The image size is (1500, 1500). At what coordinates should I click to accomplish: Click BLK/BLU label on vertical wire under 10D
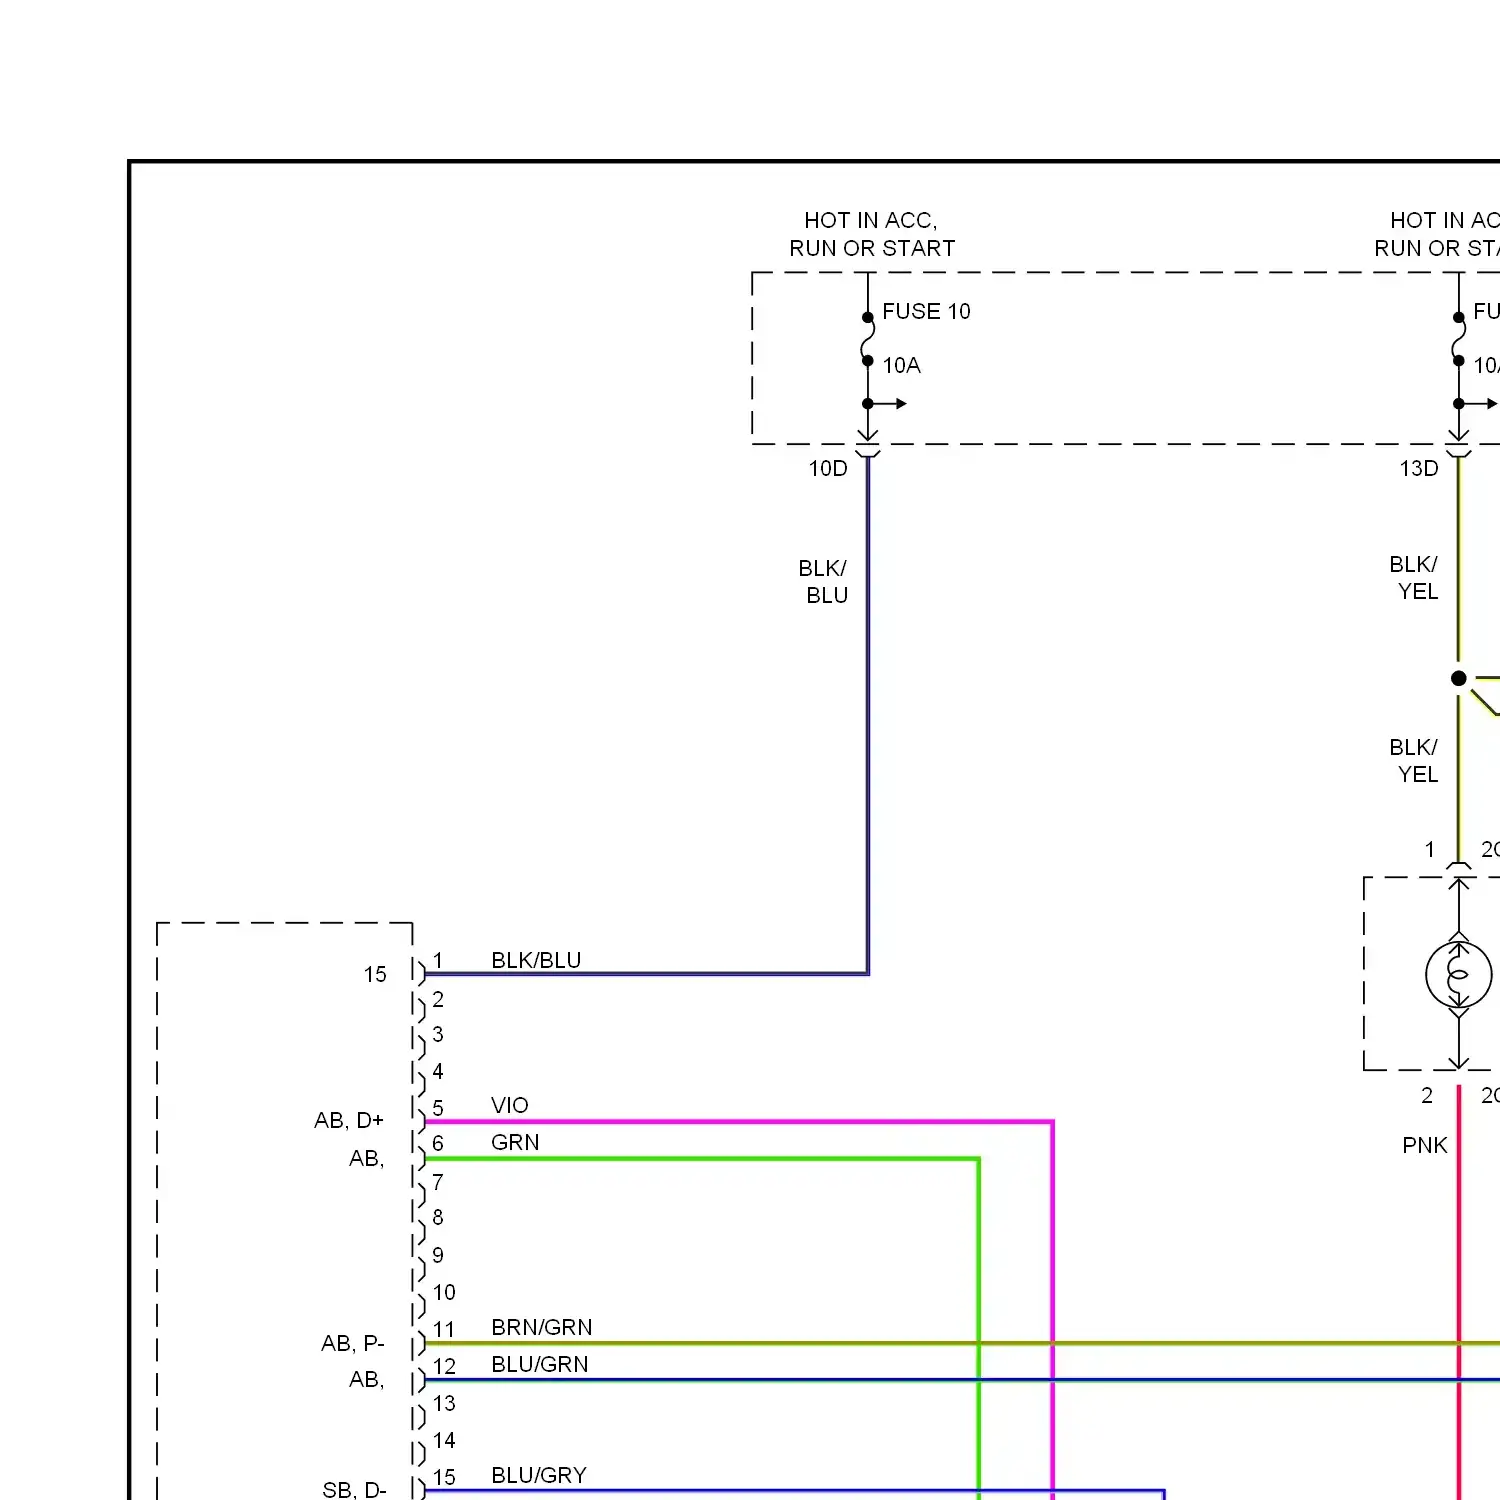pyautogui.click(x=823, y=582)
